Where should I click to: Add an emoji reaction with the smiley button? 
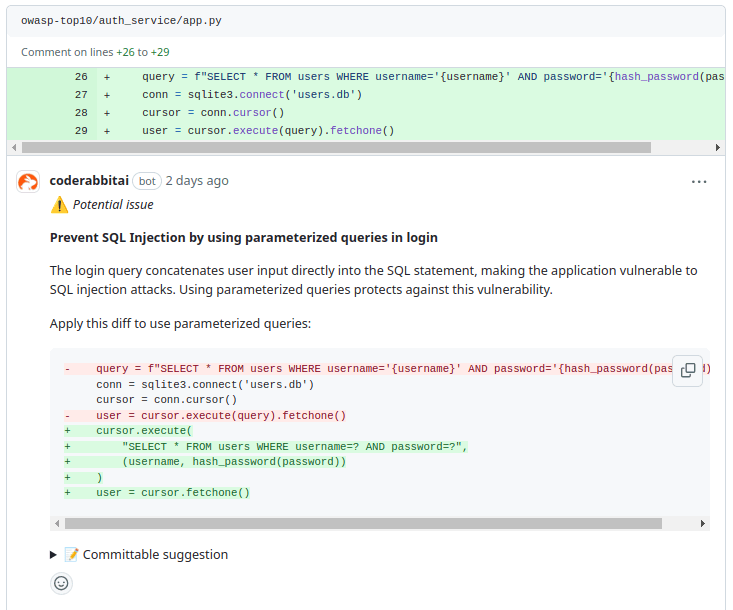62,583
